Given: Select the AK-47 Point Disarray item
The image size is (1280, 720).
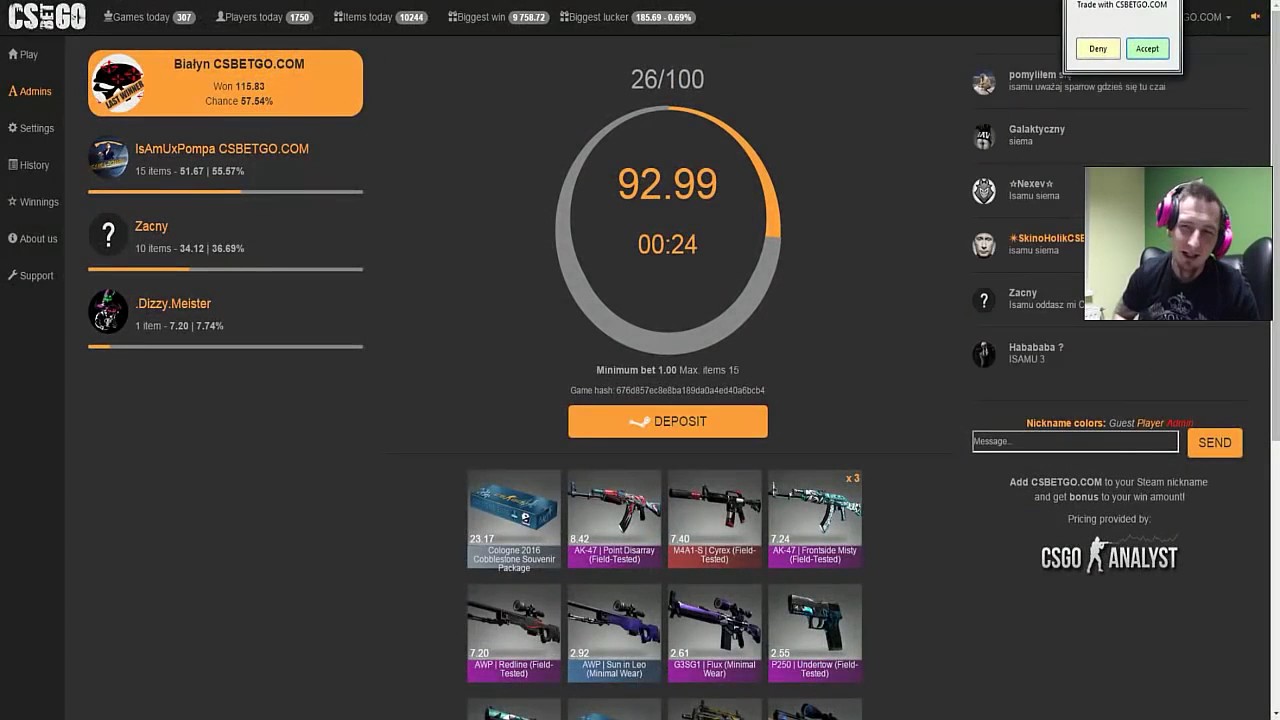Looking at the screenshot, I should (x=614, y=519).
